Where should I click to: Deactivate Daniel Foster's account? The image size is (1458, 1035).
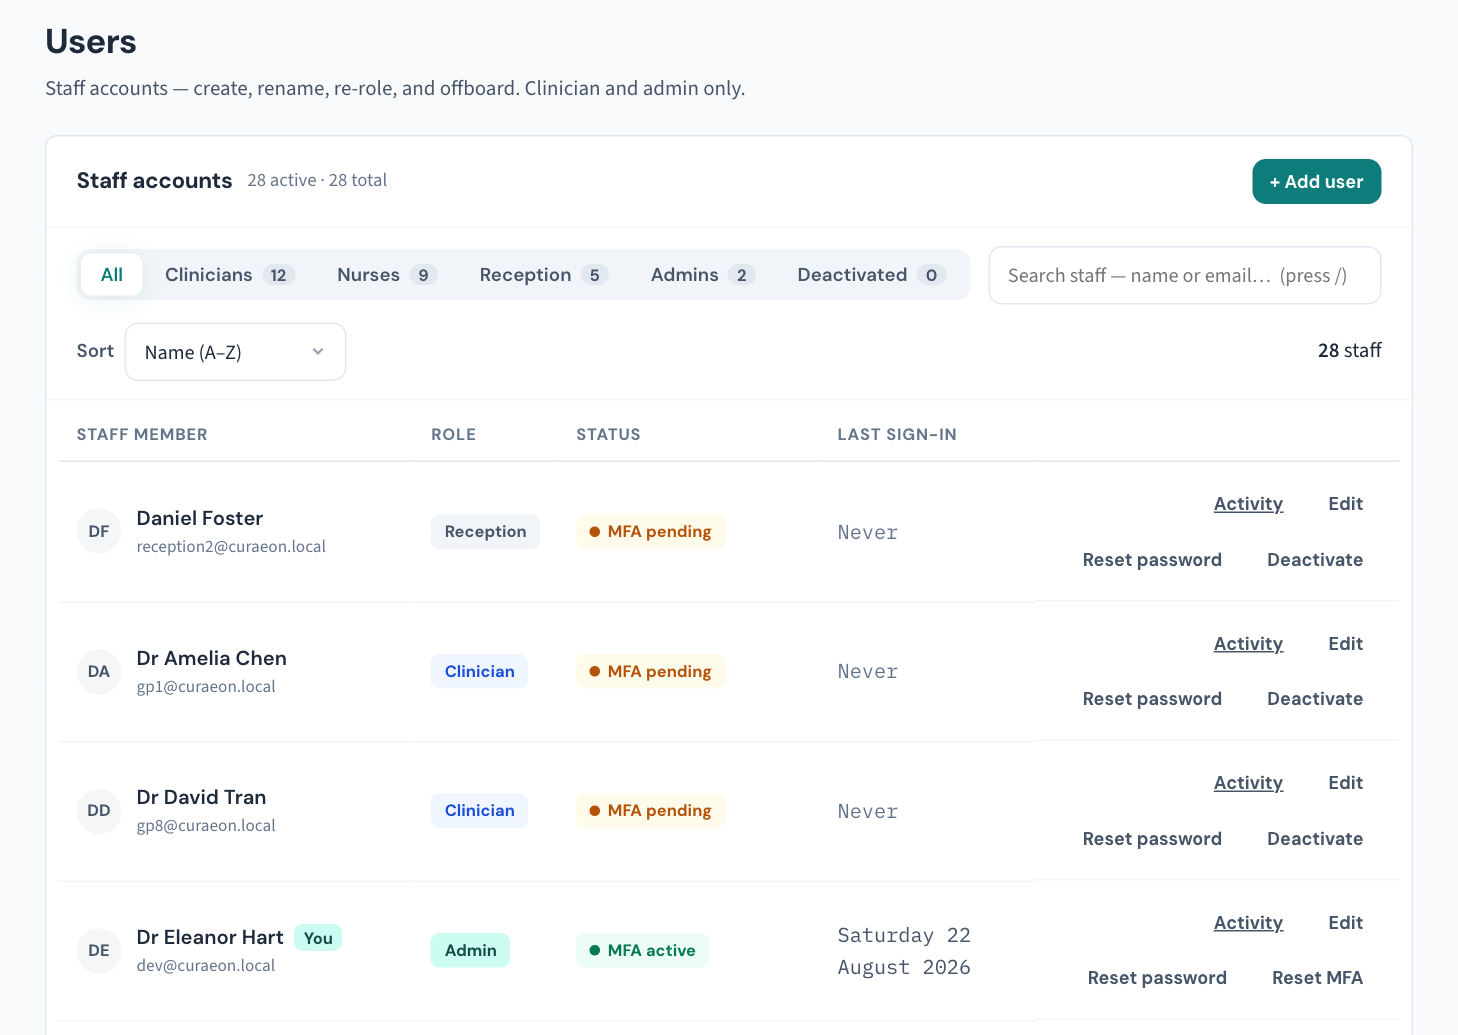1315,560
